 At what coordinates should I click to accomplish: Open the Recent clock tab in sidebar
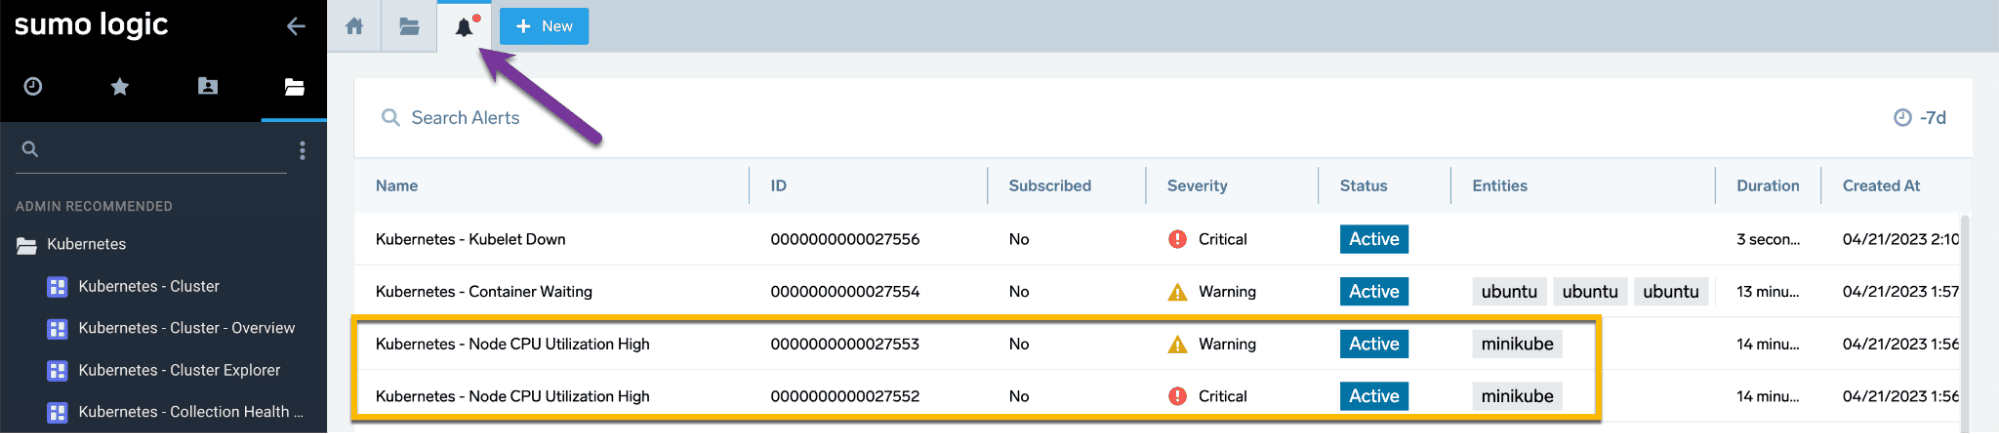(33, 86)
